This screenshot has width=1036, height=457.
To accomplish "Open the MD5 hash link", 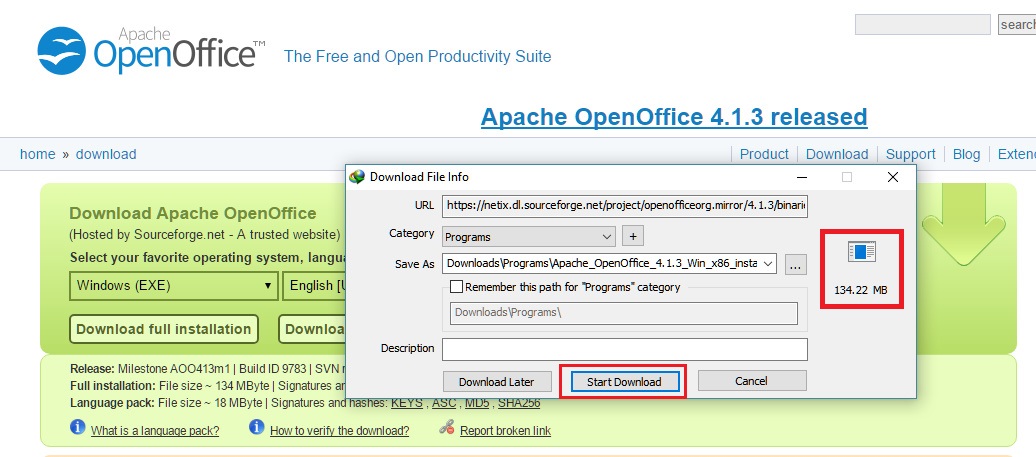I will 477,402.
